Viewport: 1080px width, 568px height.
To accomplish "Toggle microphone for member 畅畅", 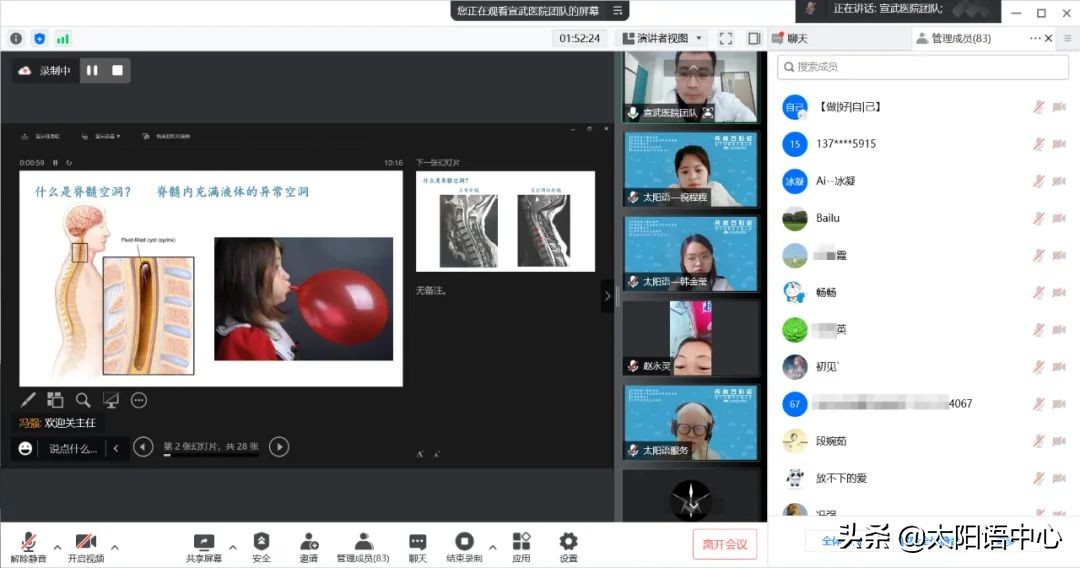I will [x=1039, y=293].
